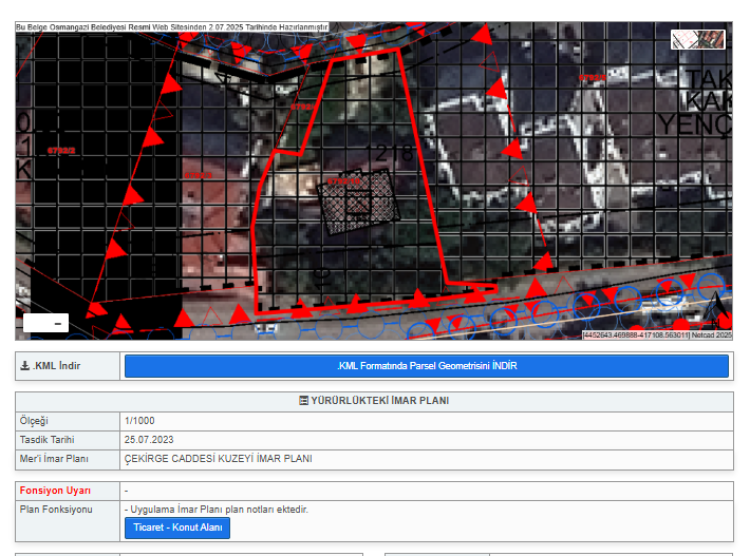Click the 1216 parcel number label on map

coord(391,151)
